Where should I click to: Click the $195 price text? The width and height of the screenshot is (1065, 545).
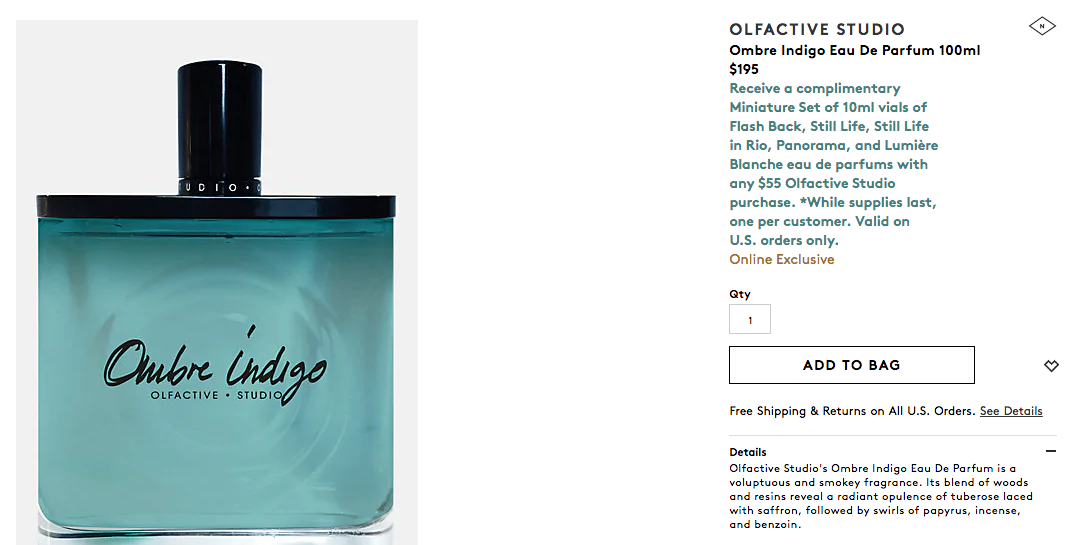coord(744,69)
